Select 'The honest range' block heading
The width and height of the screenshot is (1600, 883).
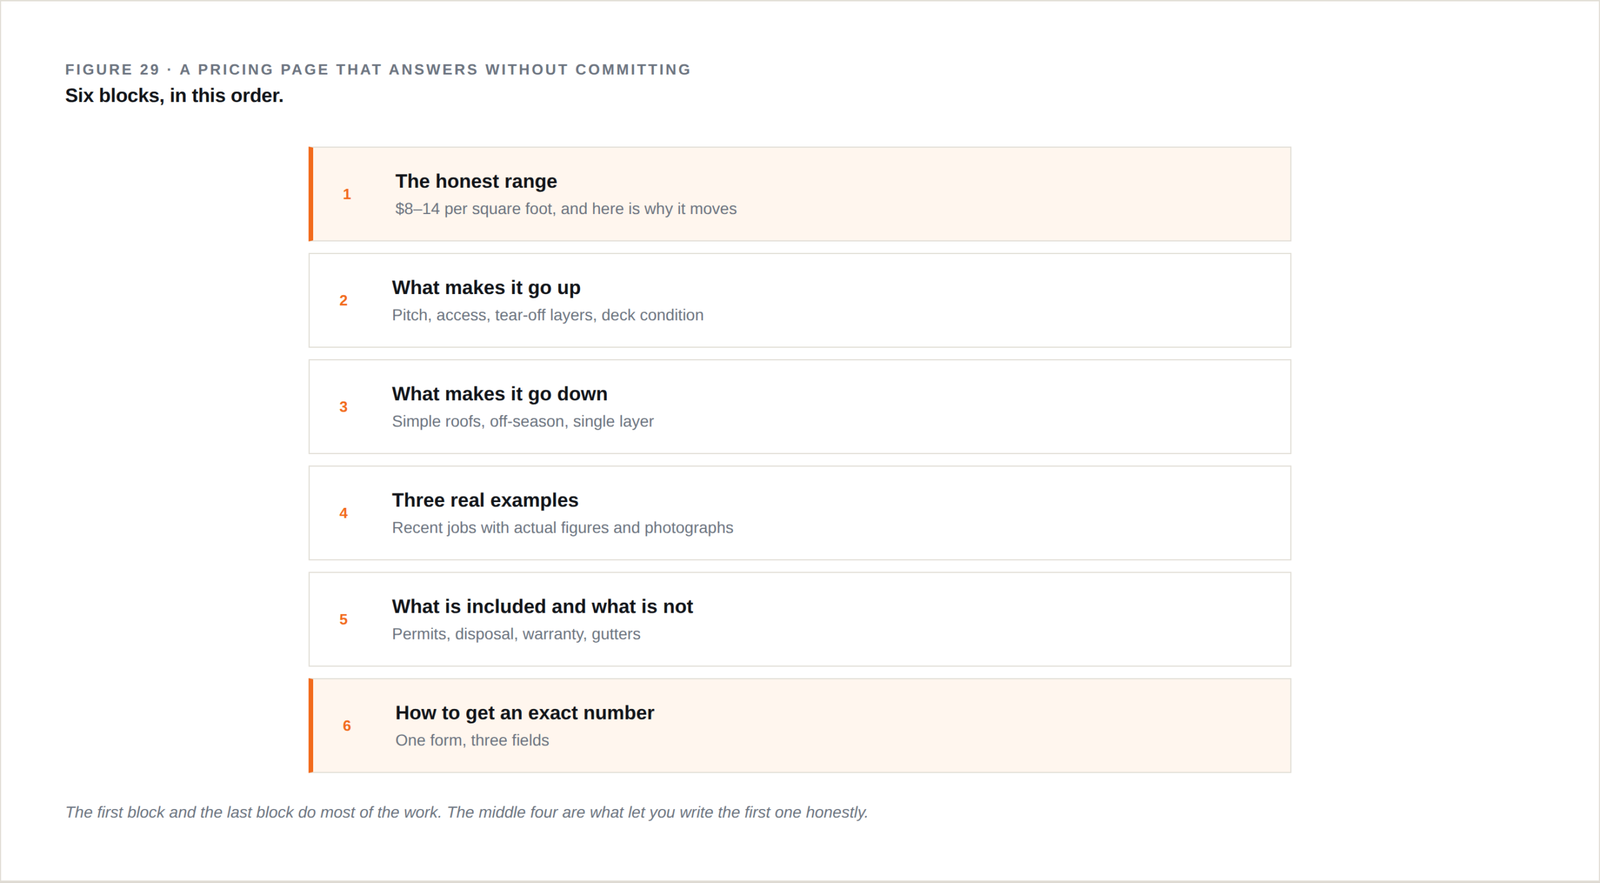476,181
